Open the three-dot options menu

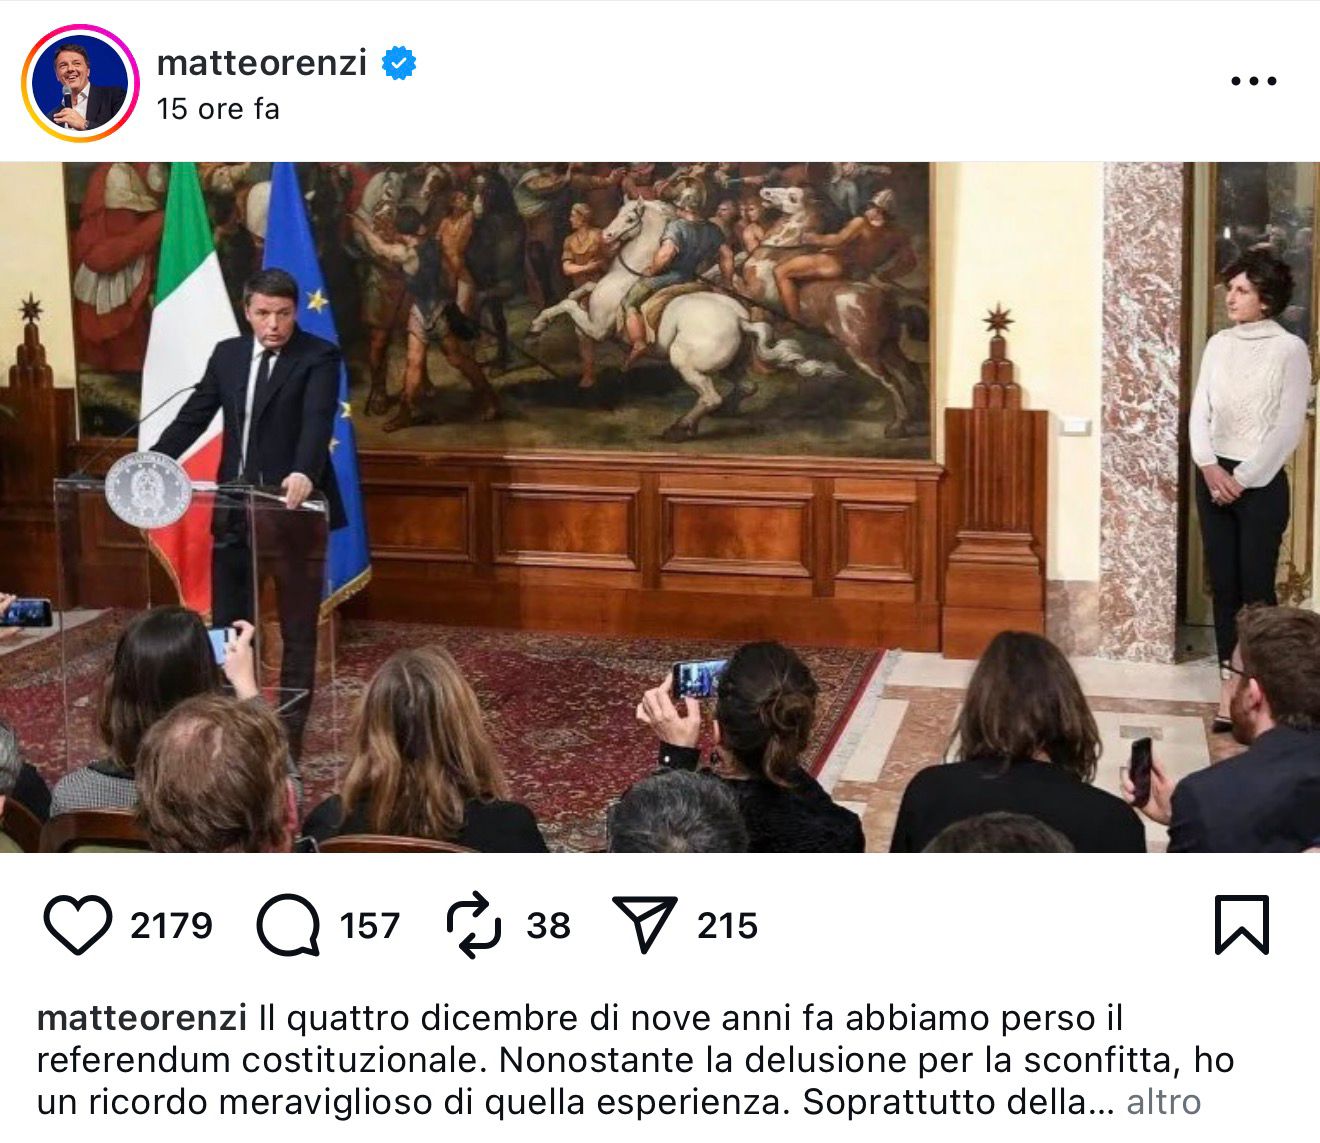pos(1253,81)
